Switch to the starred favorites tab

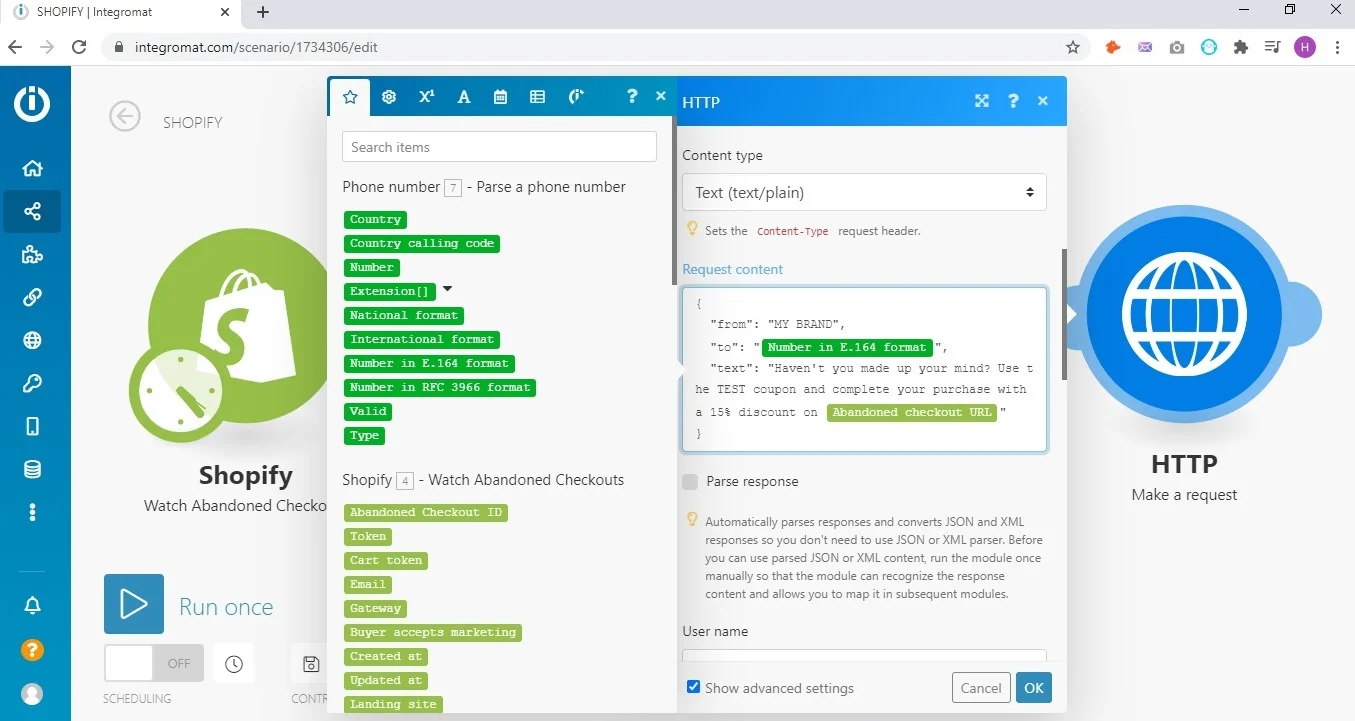(x=350, y=97)
